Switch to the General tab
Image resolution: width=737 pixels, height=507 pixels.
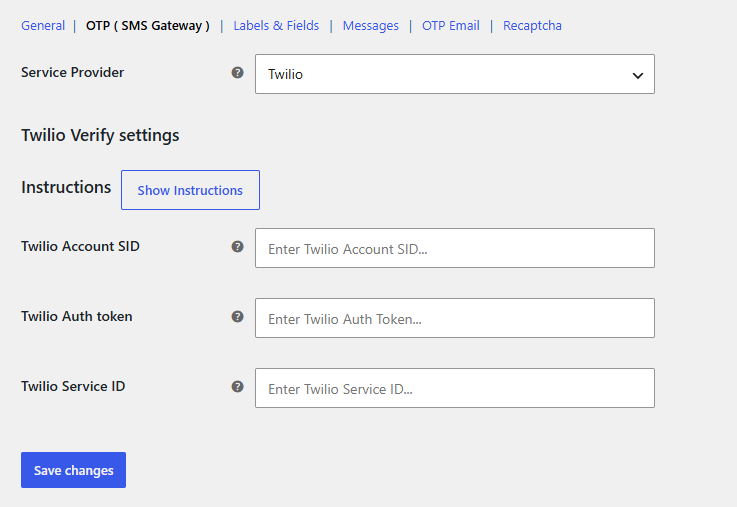click(43, 25)
